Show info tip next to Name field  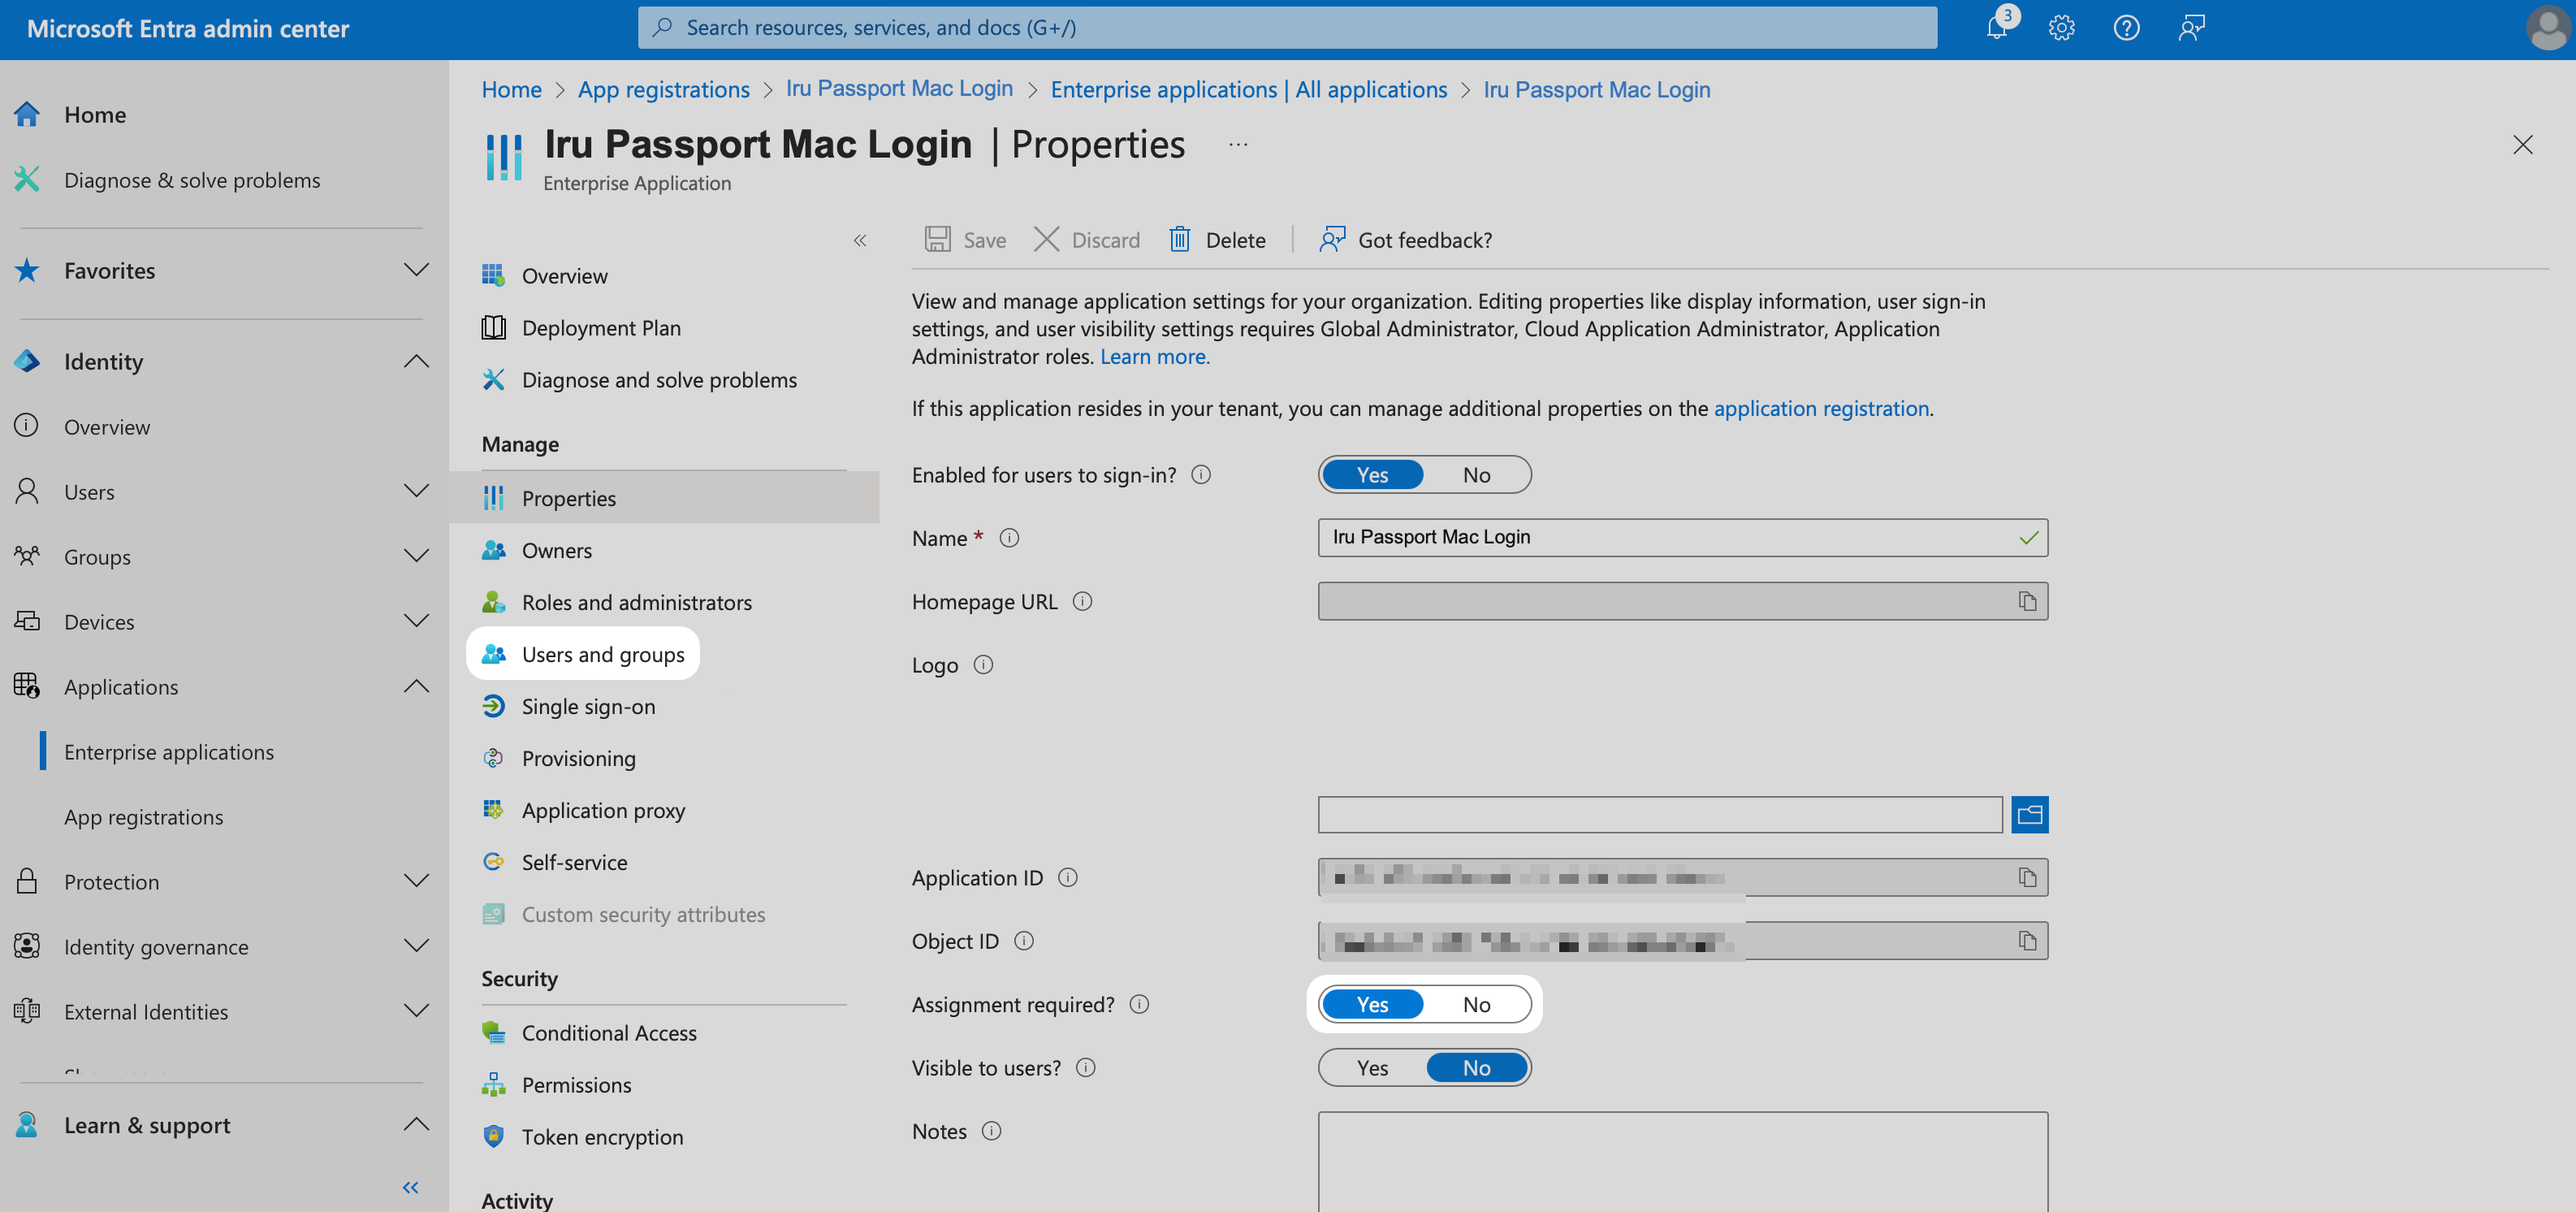pyautogui.click(x=1009, y=538)
